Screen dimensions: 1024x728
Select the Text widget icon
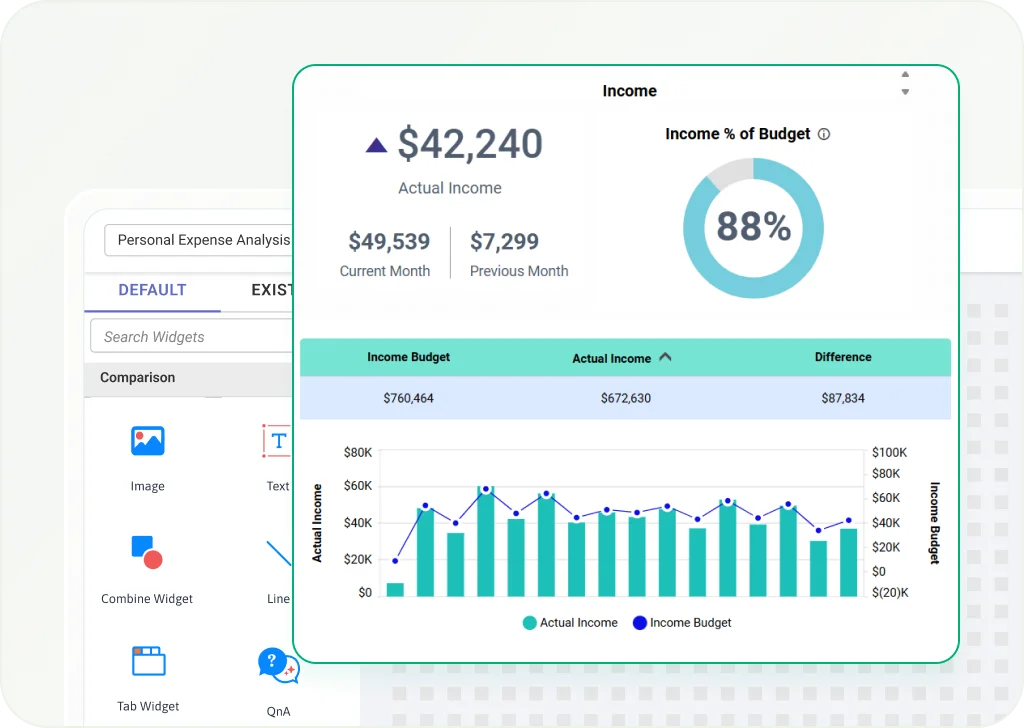tap(277, 441)
